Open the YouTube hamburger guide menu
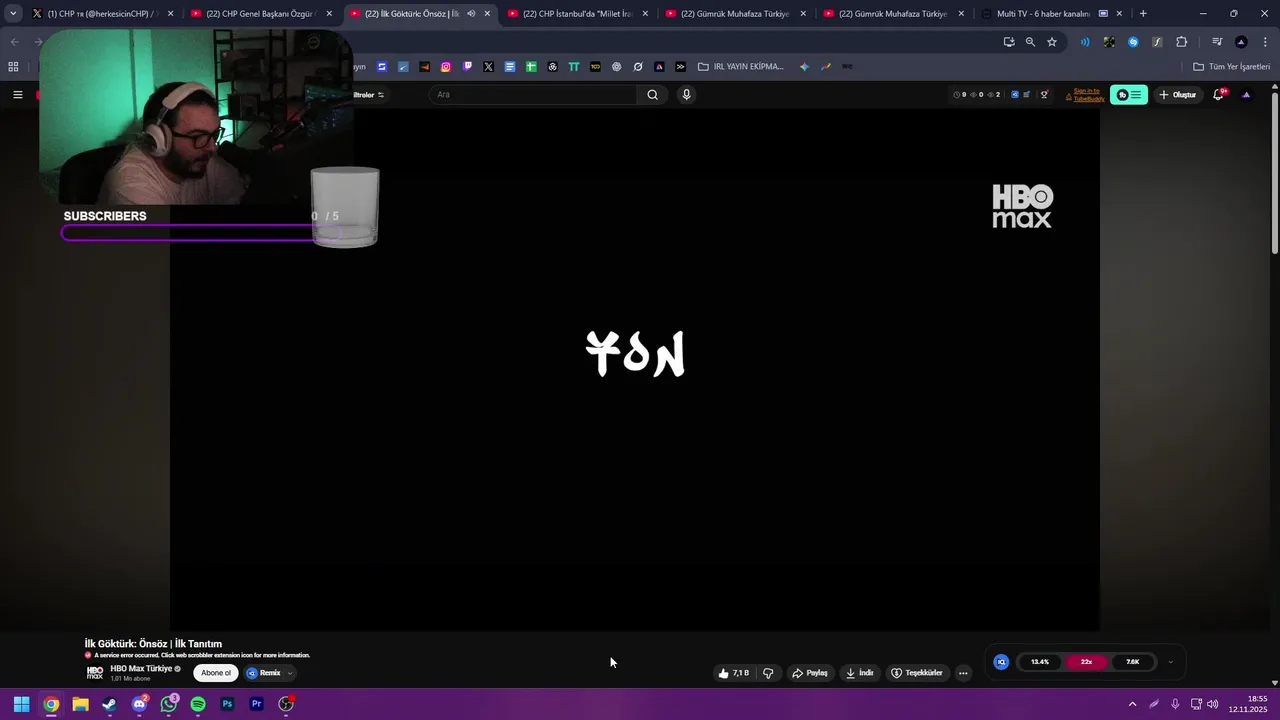The height and width of the screenshot is (720, 1280). click(17, 94)
